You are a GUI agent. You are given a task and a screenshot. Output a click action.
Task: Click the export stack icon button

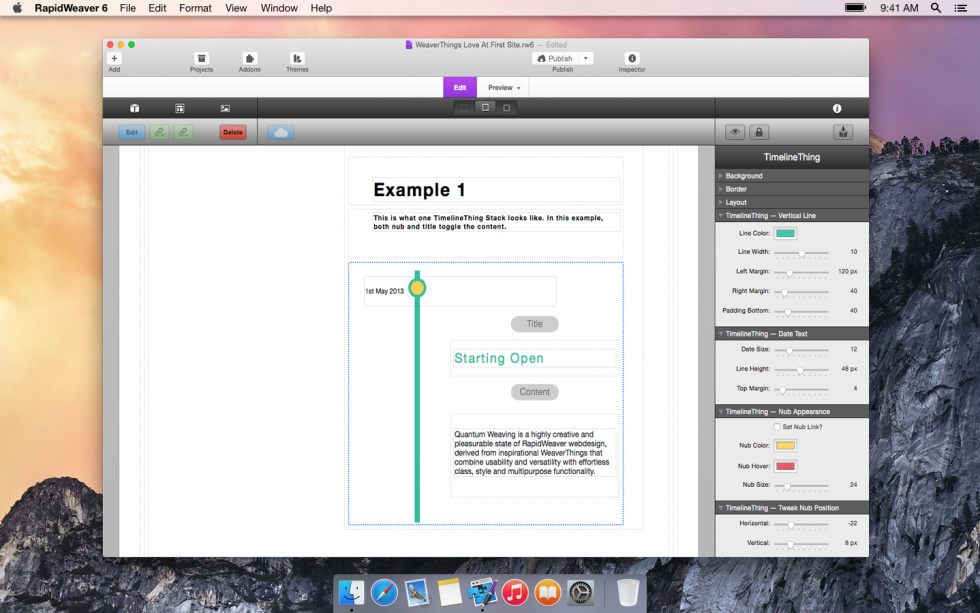(843, 132)
